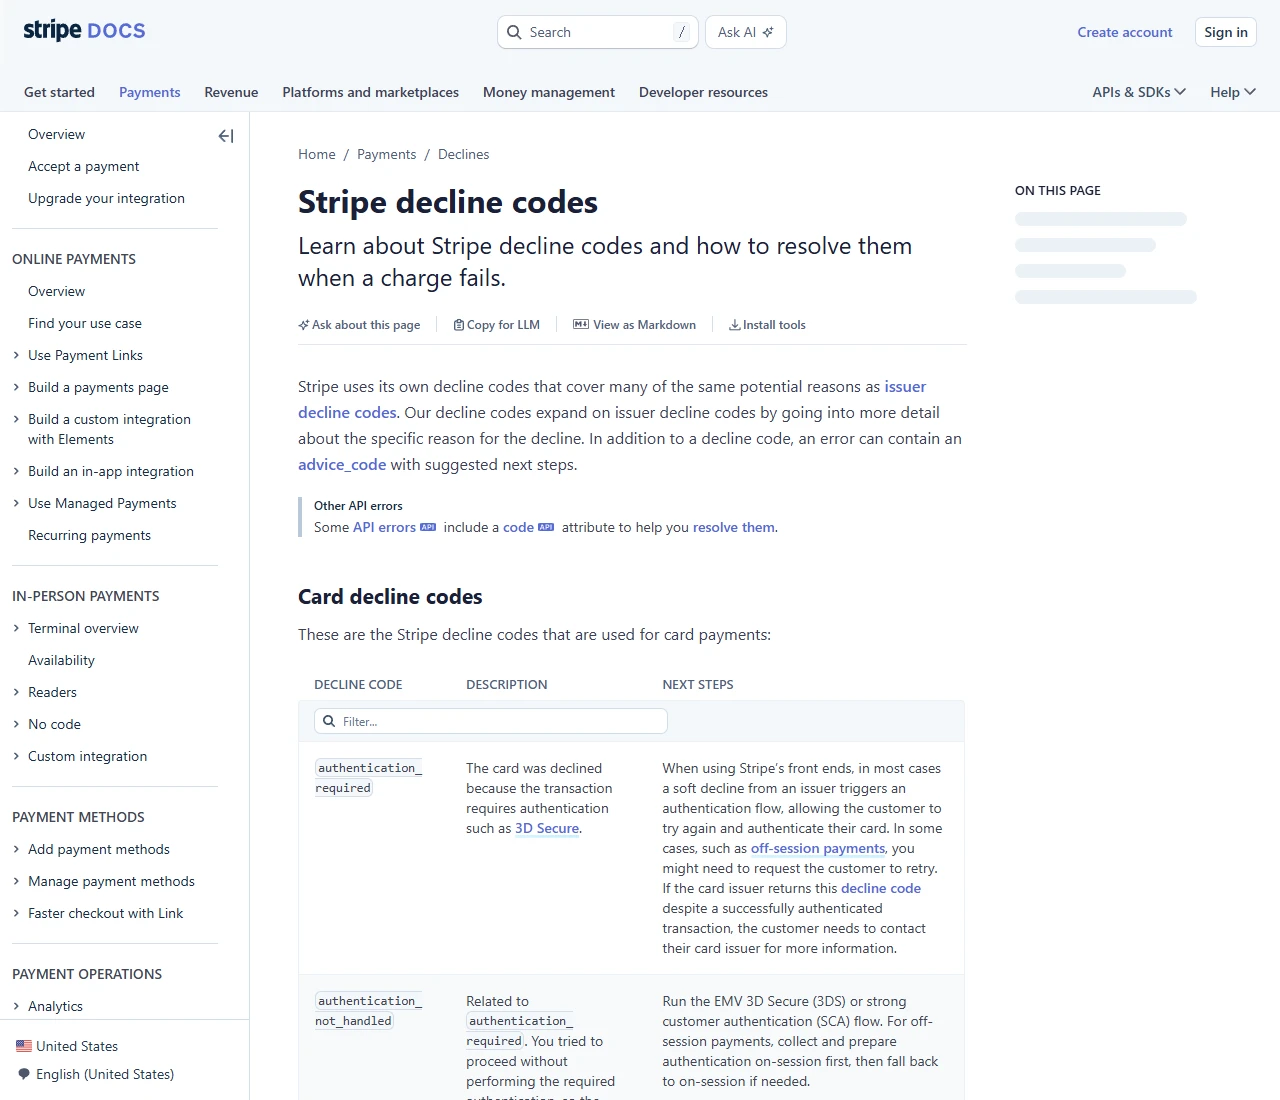Open the Money management tab
Image resolution: width=1280 pixels, height=1100 pixels.
pyautogui.click(x=549, y=92)
